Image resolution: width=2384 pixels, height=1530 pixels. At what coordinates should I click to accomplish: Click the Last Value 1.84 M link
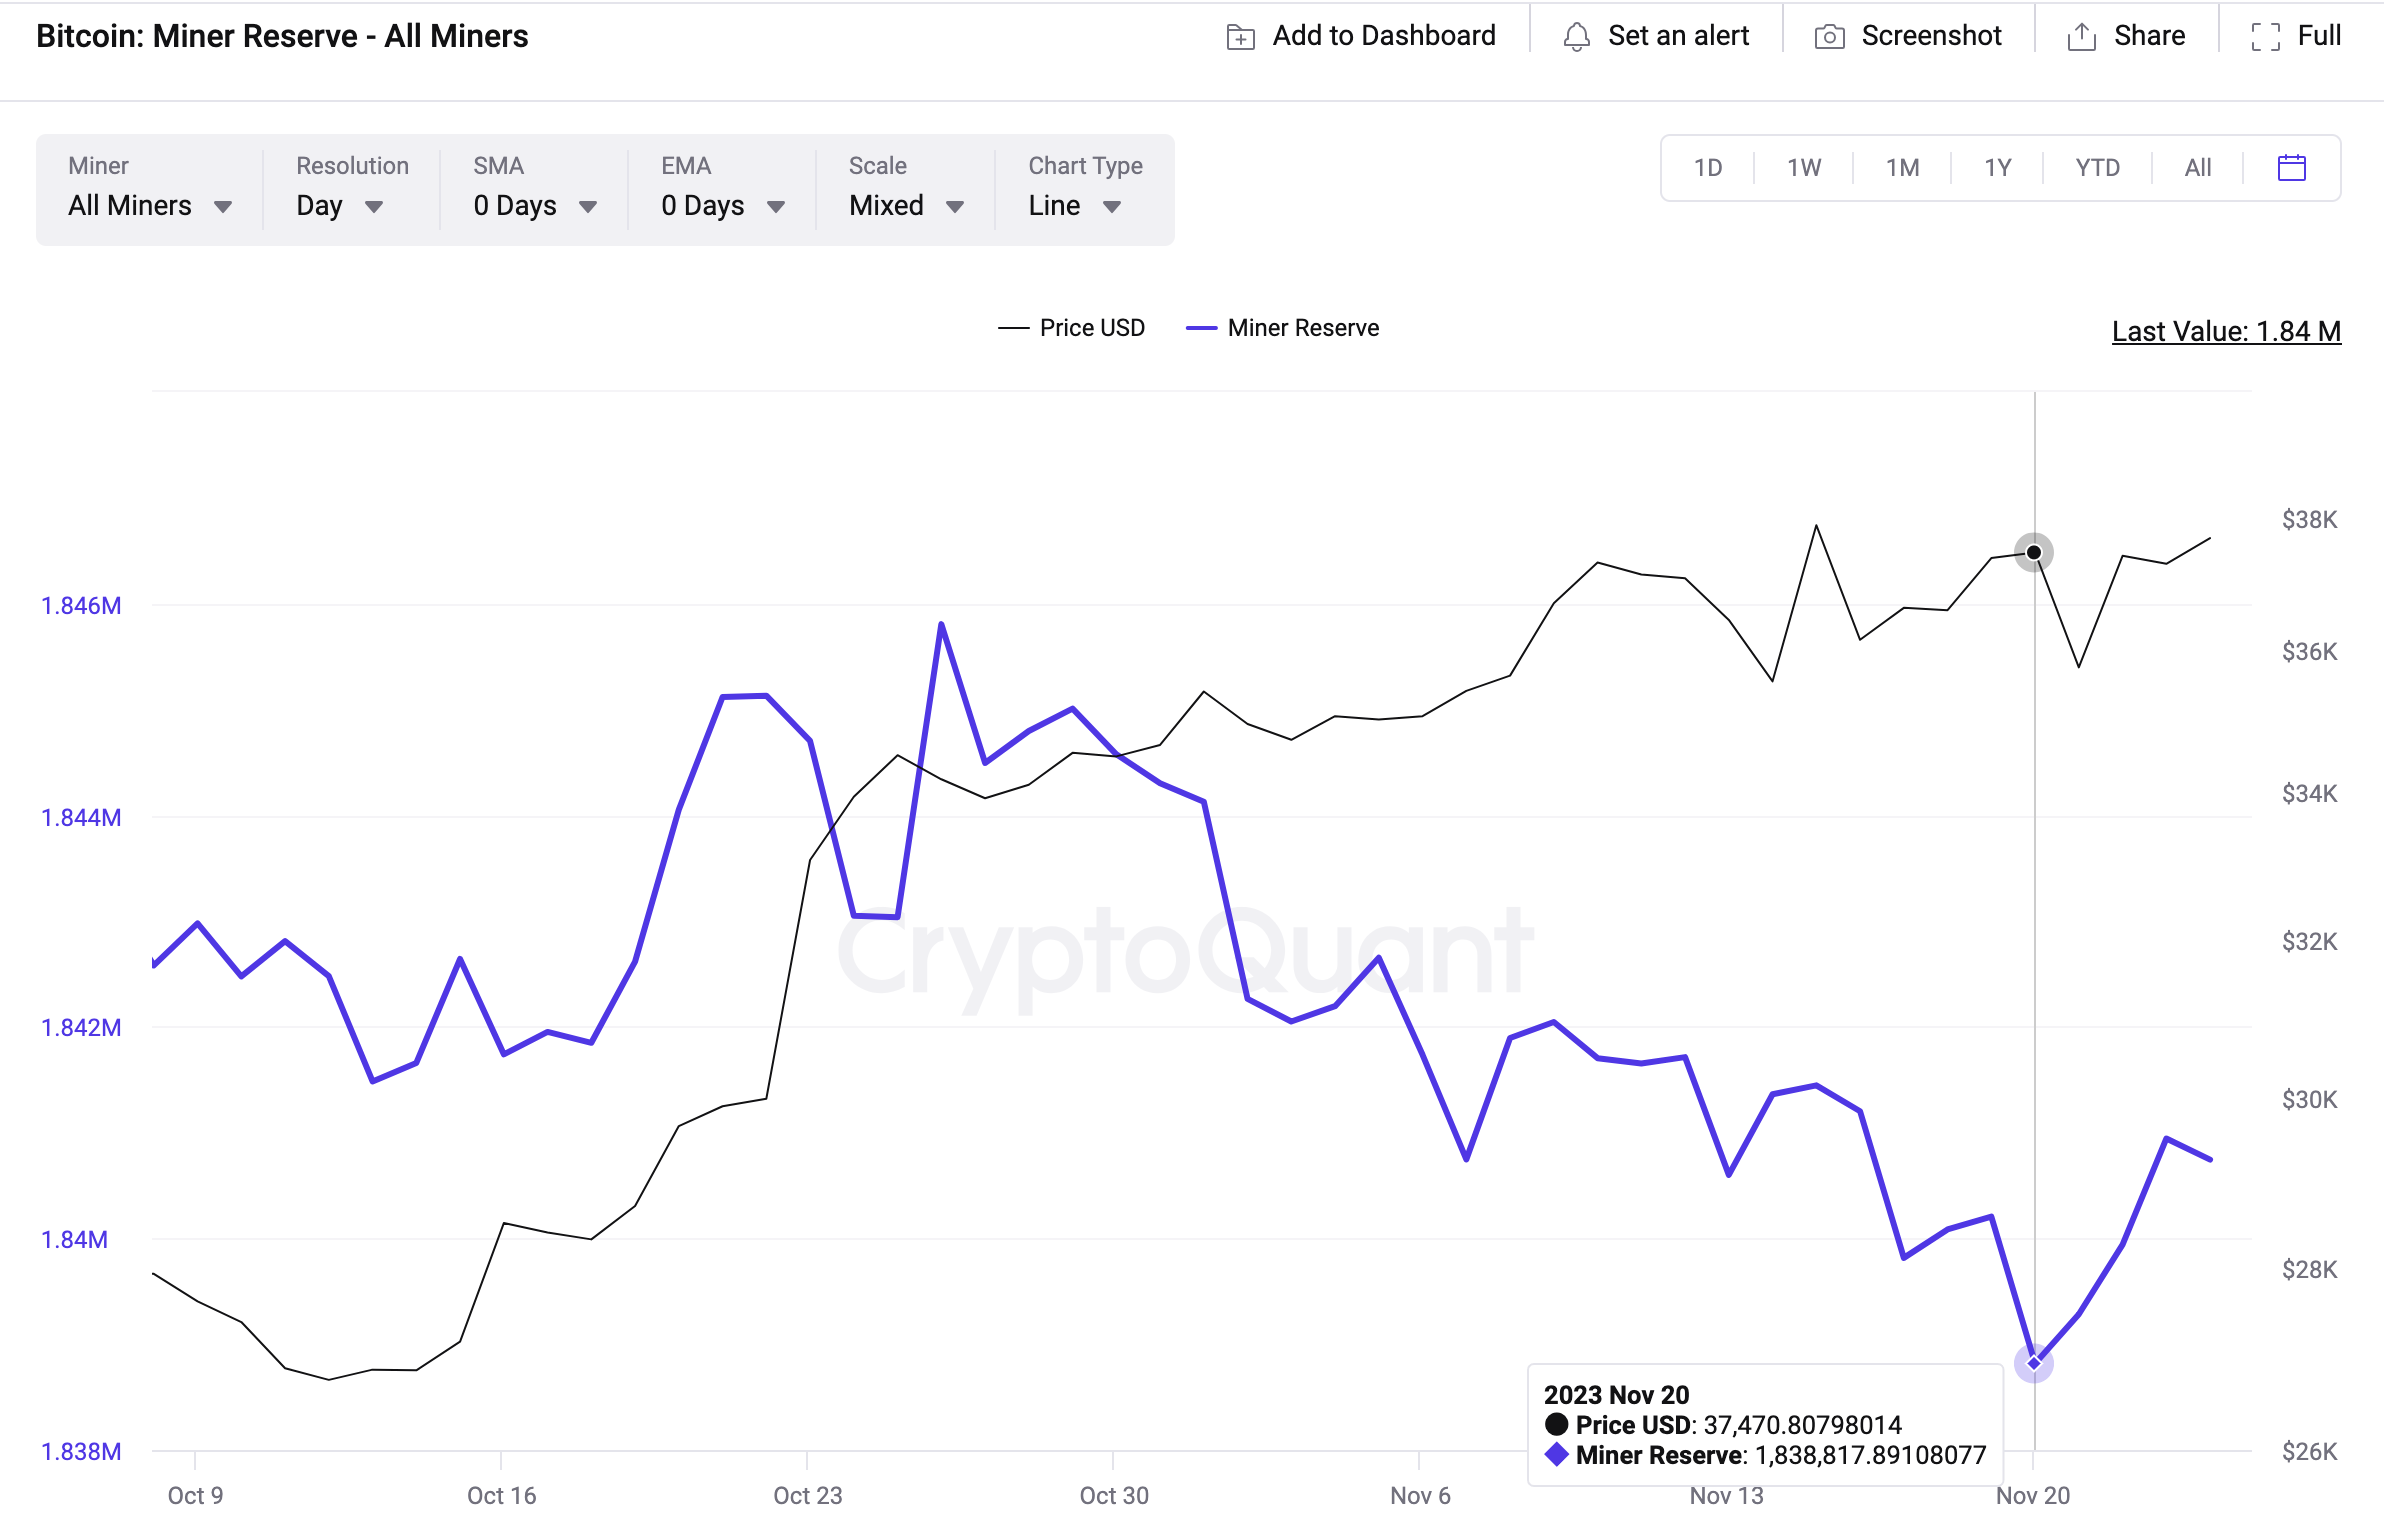click(x=2226, y=331)
